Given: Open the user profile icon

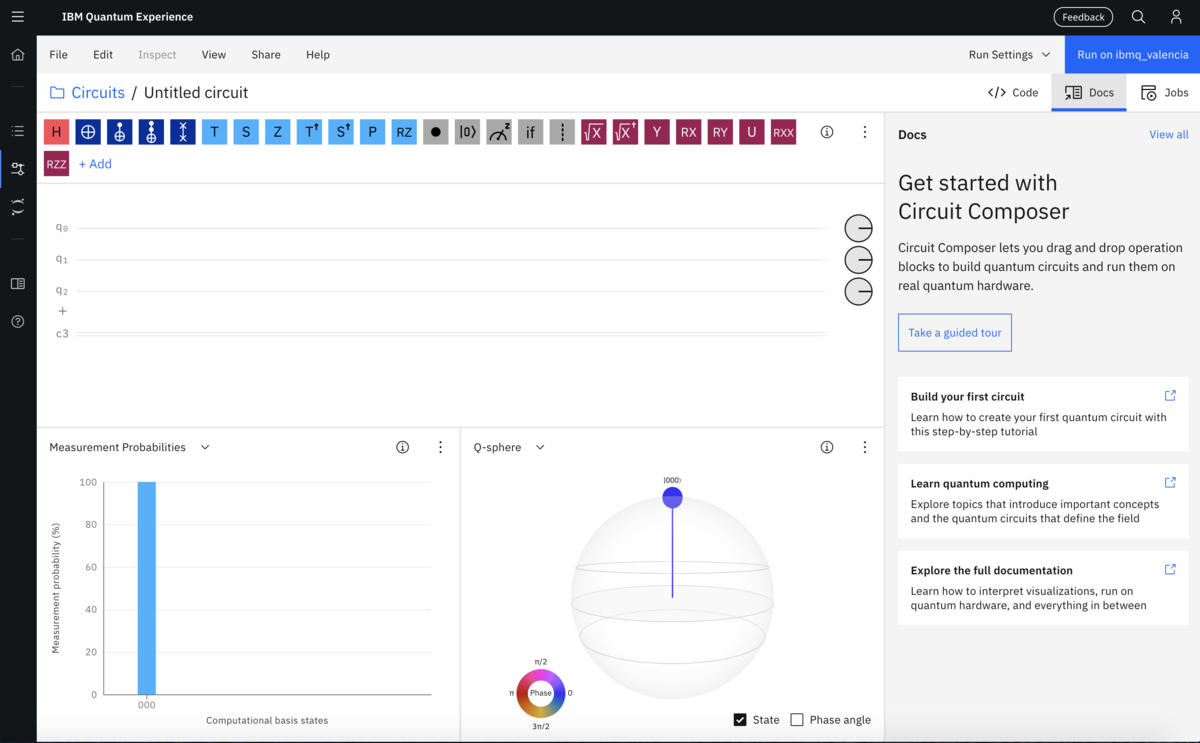Looking at the screenshot, I should (x=1176, y=17).
